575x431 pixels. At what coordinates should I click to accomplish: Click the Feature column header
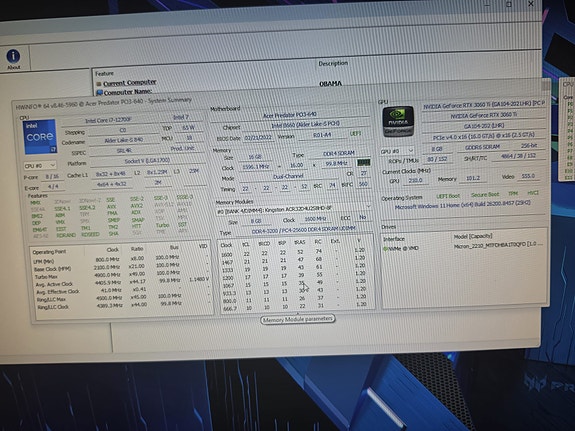[105, 73]
